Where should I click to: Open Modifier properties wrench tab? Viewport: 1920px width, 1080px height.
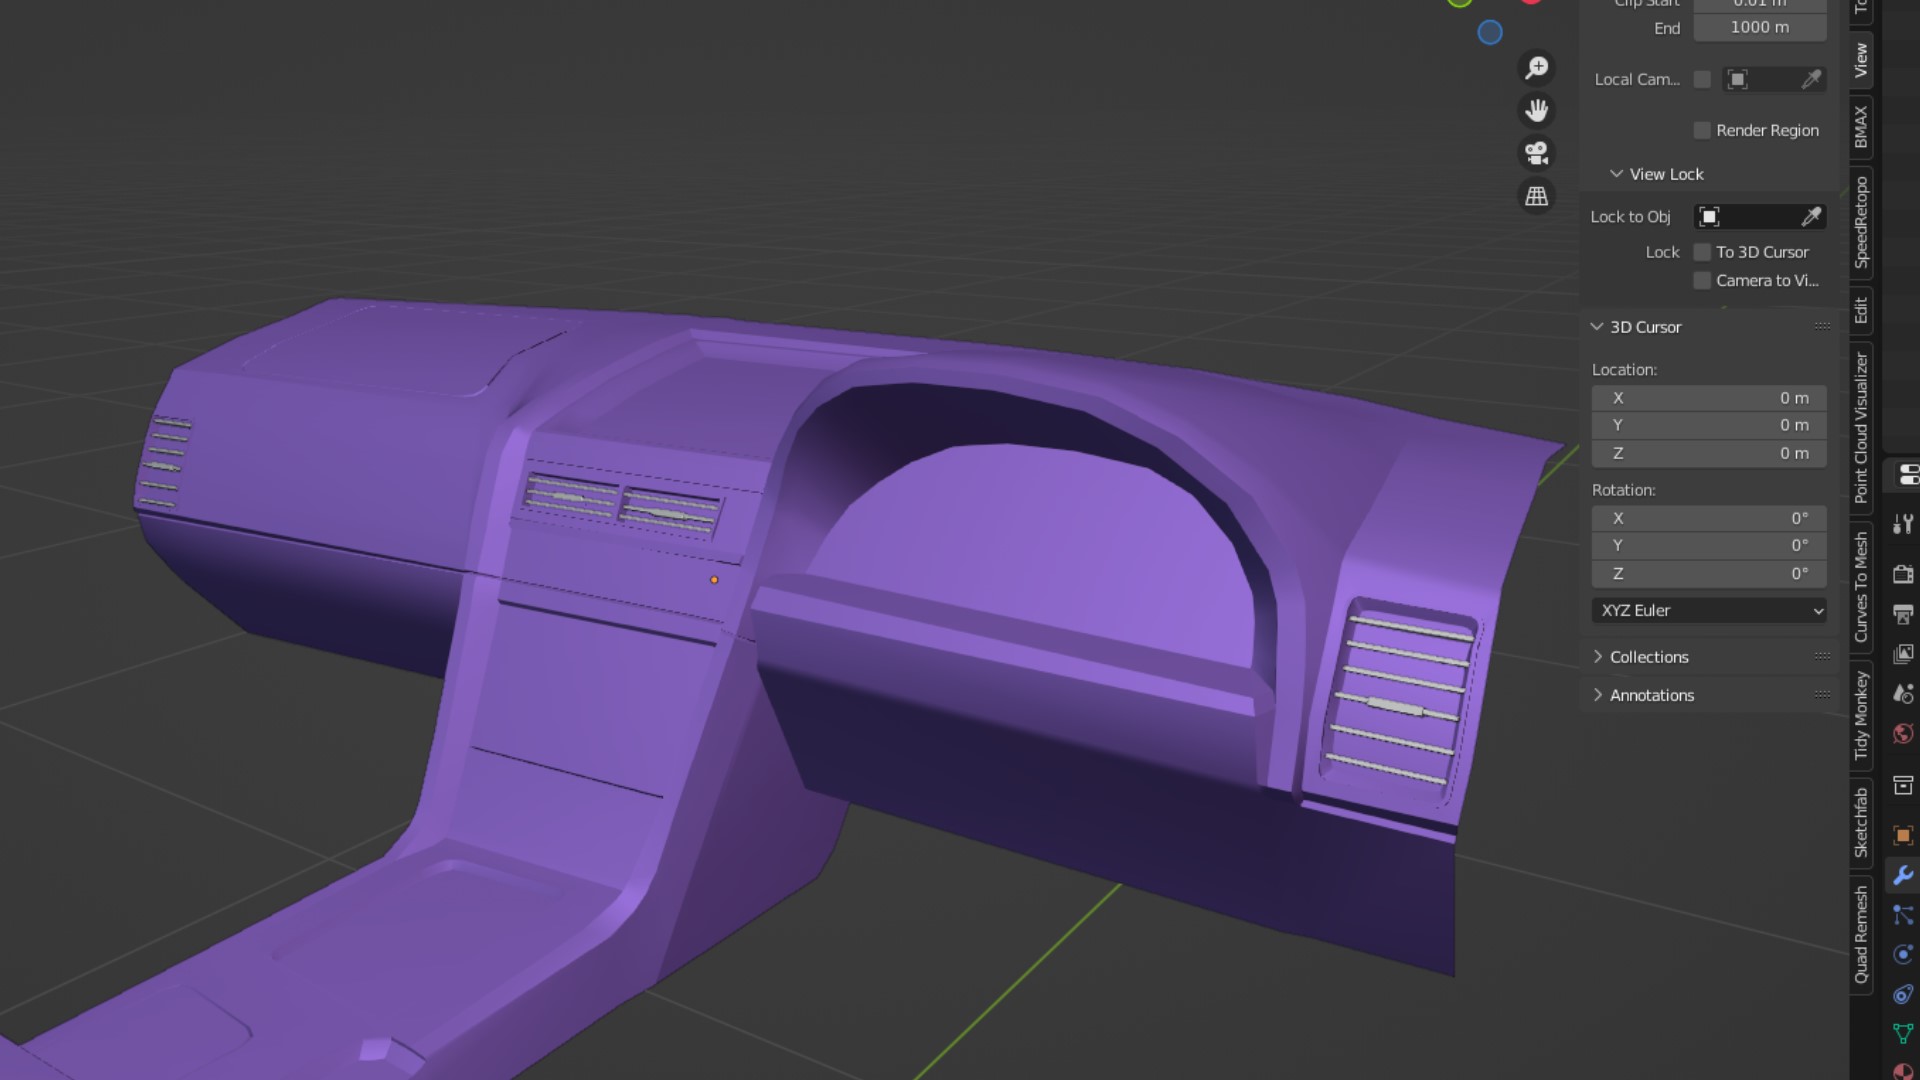(x=1902, y=875)
